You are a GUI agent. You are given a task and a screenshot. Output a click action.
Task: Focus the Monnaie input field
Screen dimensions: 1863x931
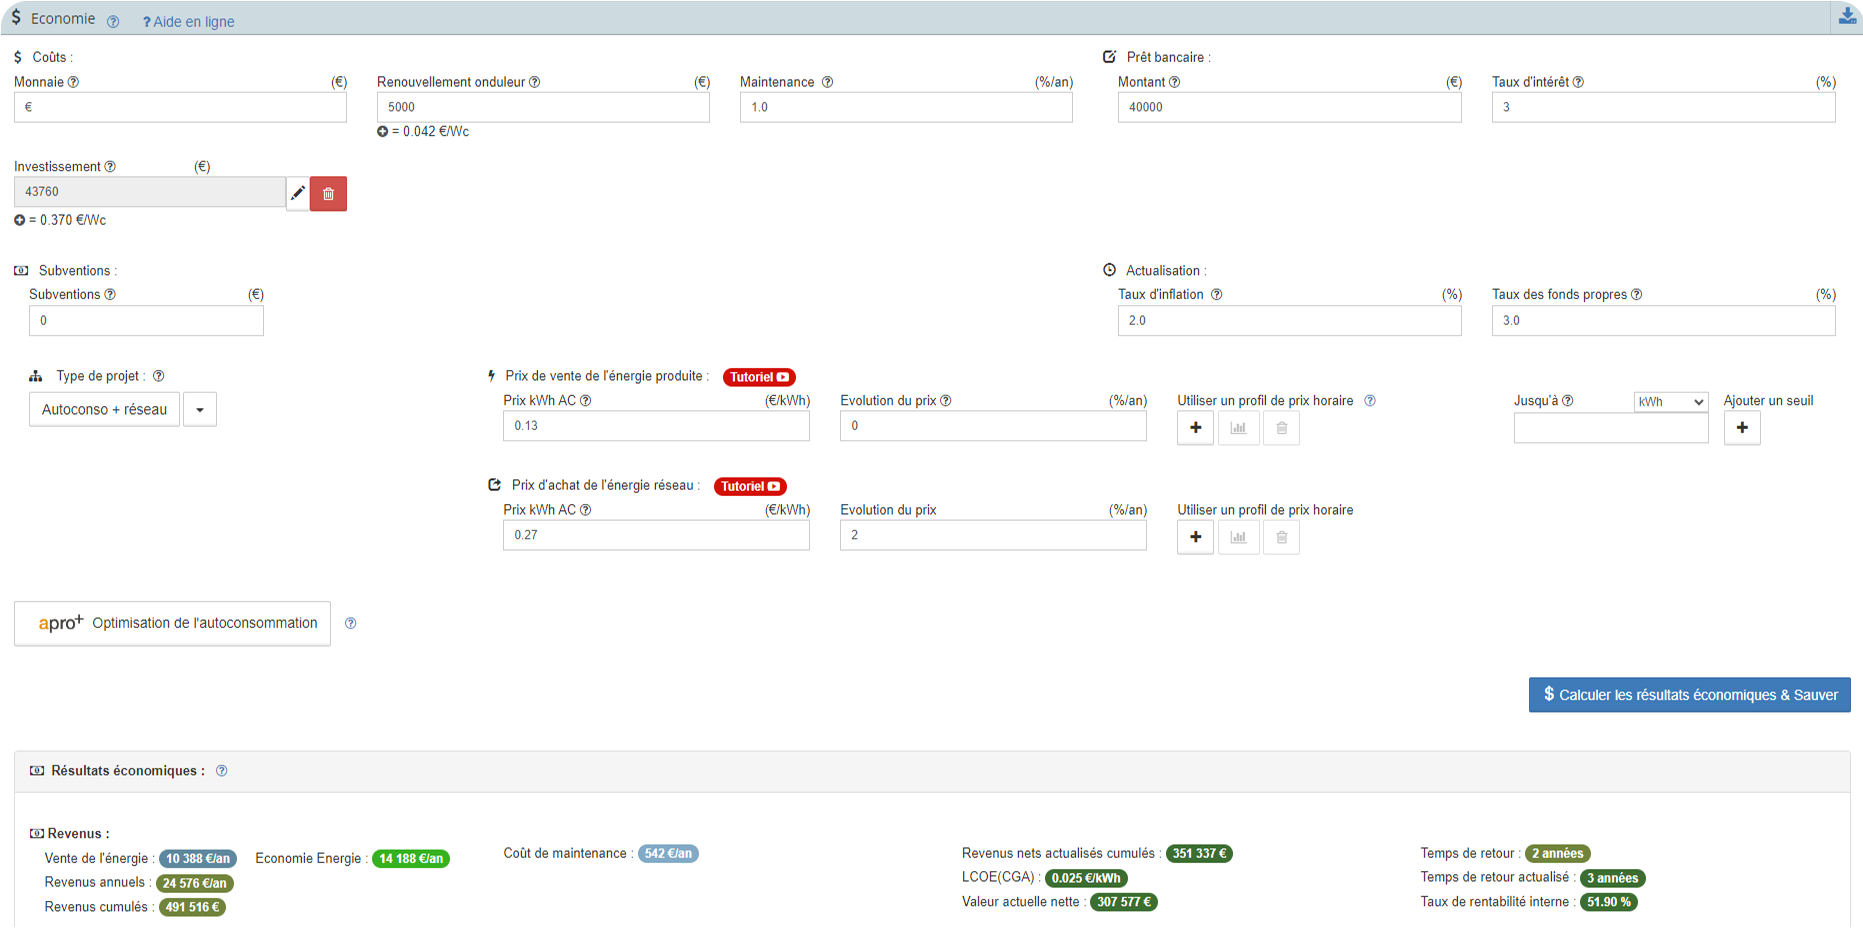[180, 107]
